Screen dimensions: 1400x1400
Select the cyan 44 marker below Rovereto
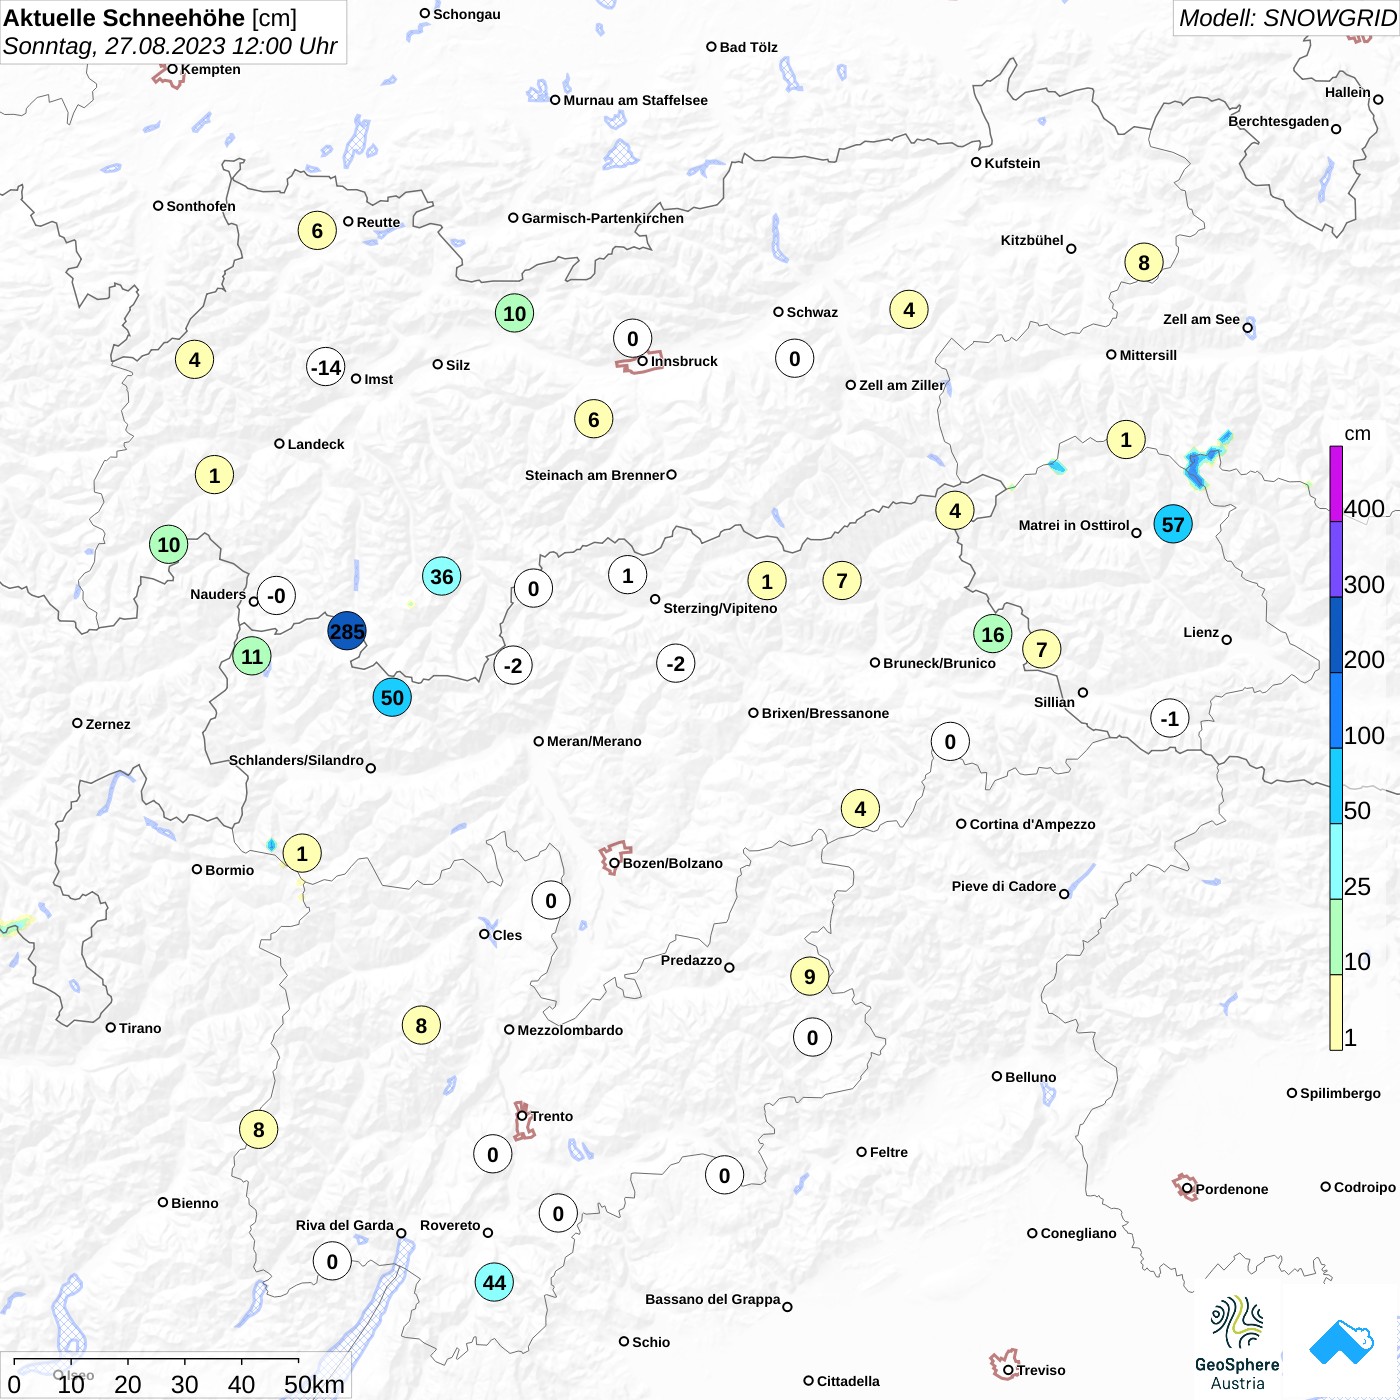click(x=494, y=1282)
